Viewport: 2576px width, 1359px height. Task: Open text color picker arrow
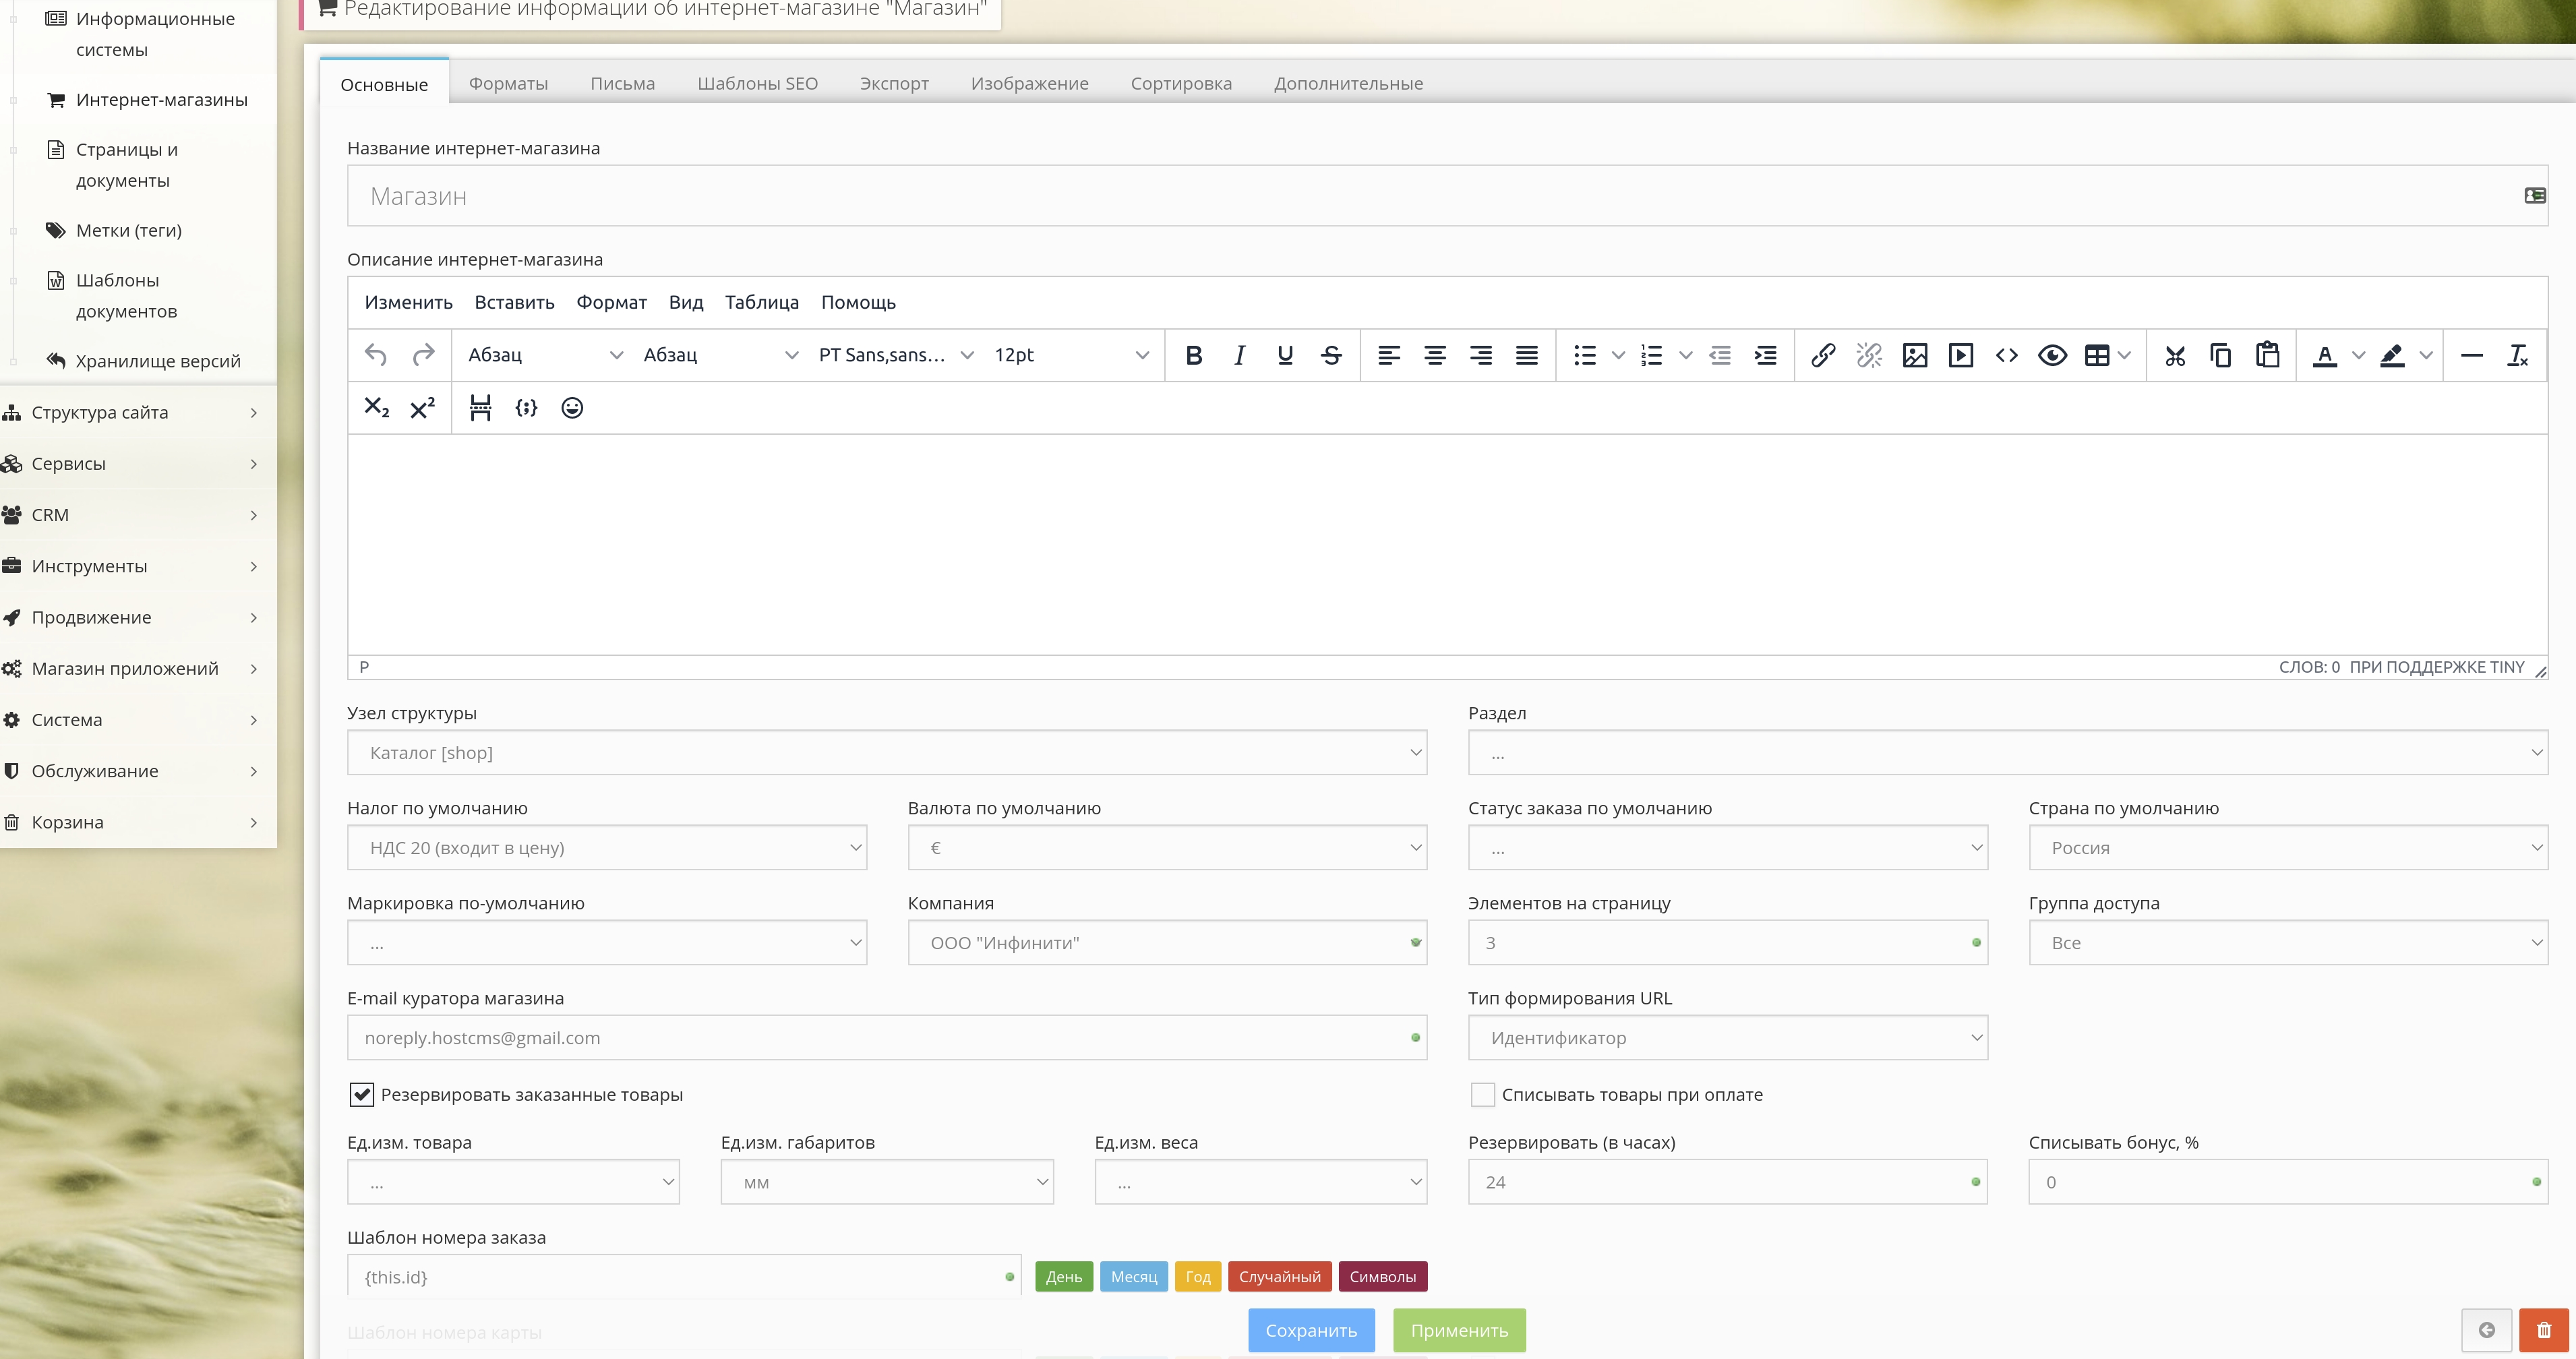2358,355
